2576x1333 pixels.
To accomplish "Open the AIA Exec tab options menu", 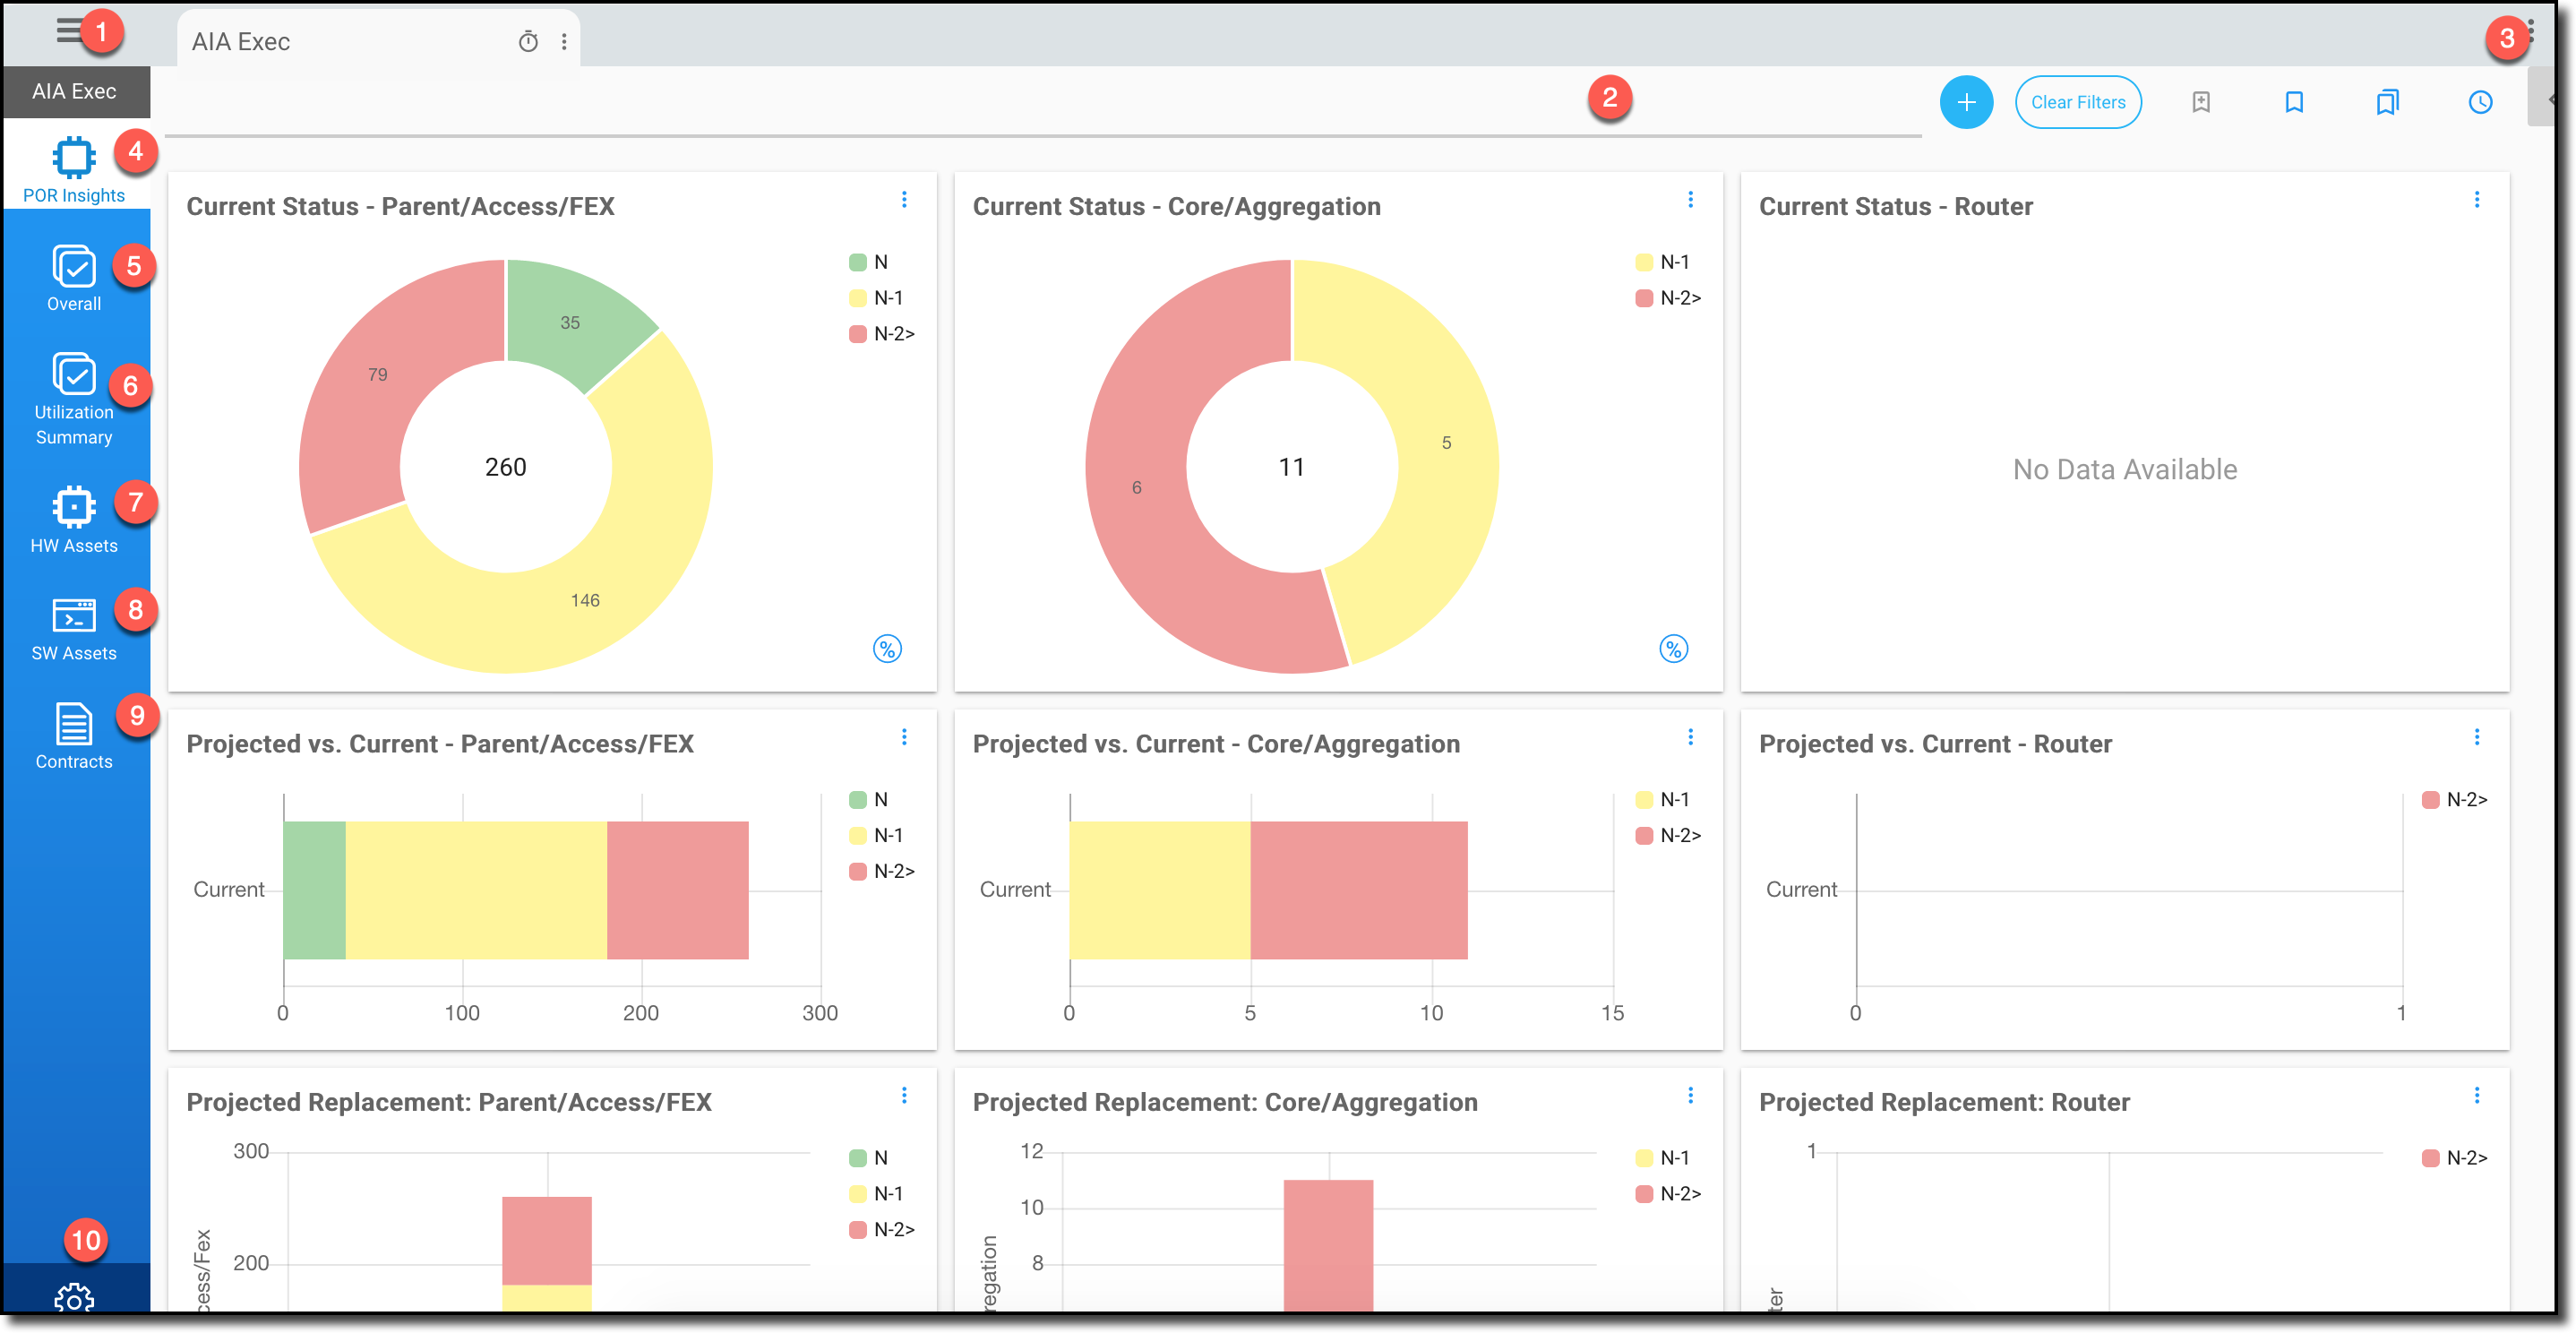I will tap(564, 42).
